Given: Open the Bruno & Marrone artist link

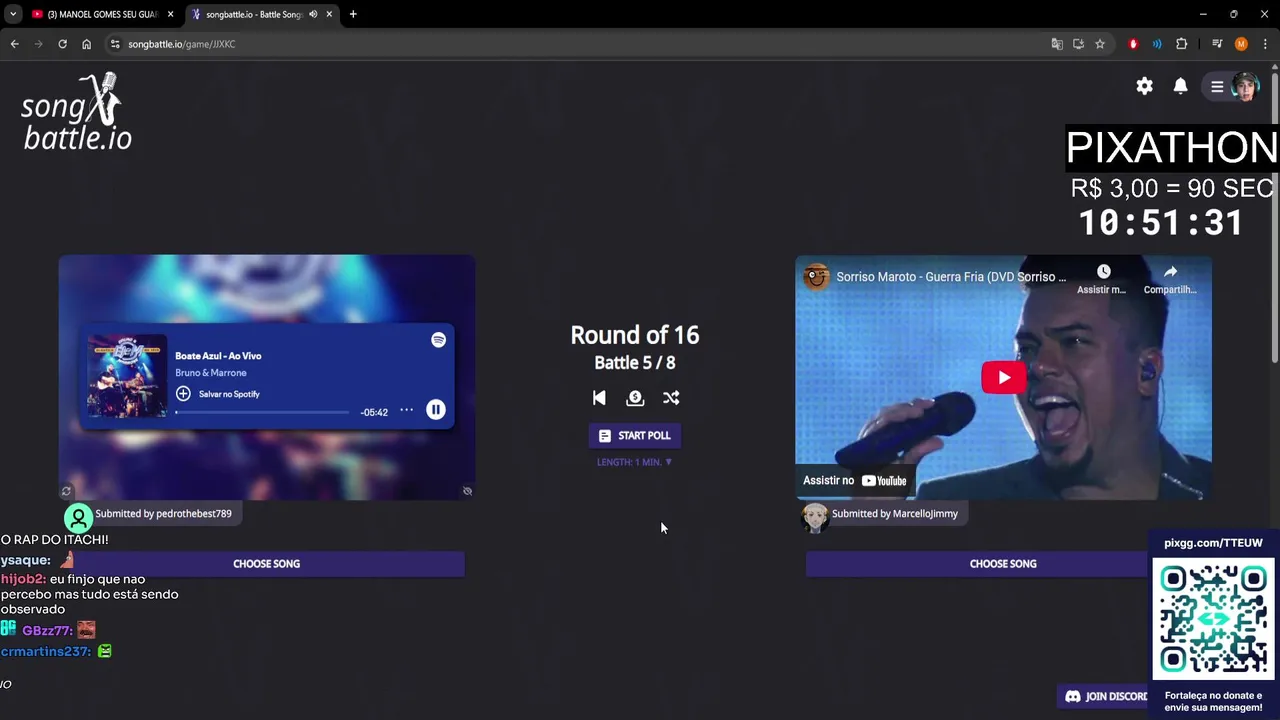Looking at the screenshot, I should click(211, 373).
